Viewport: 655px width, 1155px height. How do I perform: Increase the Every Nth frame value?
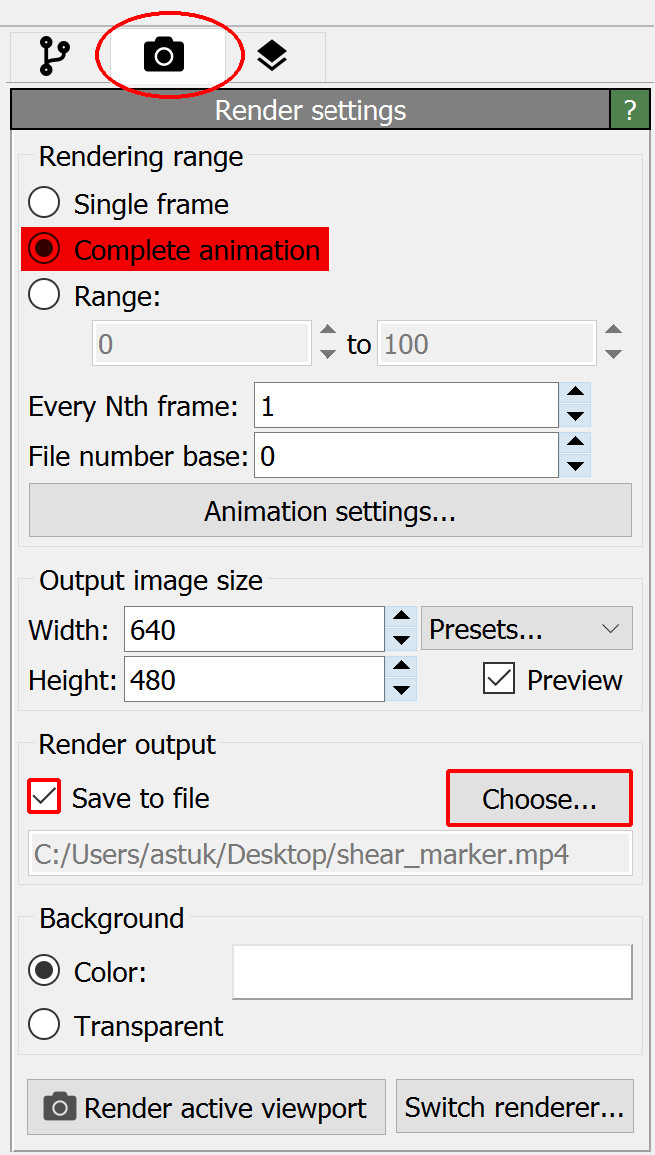tap(575, 395)
